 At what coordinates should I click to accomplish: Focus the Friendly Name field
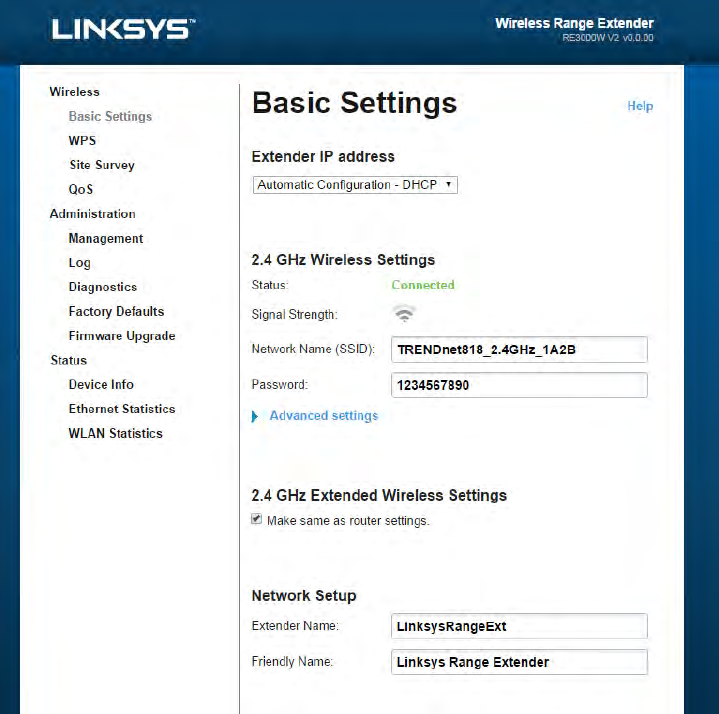pos(519,662)
